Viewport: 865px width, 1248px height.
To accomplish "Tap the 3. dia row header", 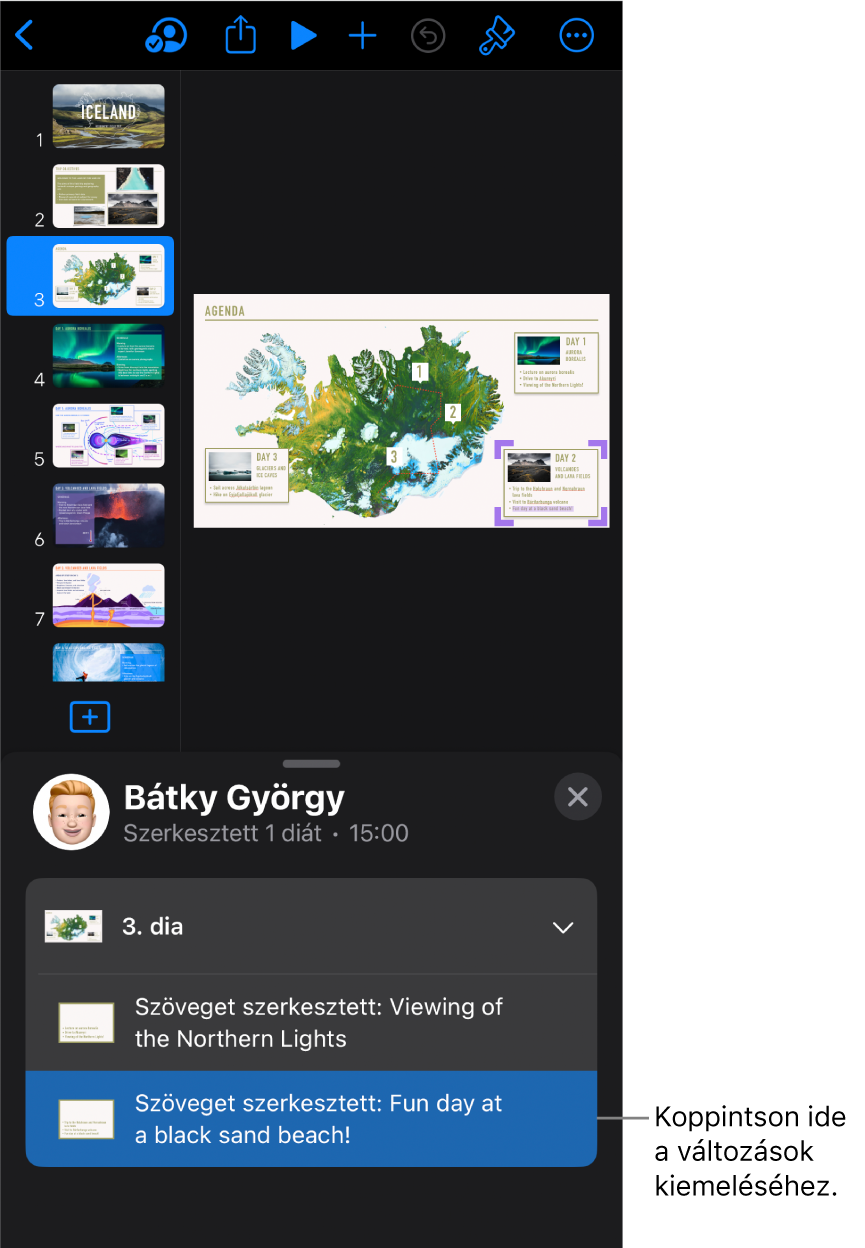I will (x=311, y=927).
